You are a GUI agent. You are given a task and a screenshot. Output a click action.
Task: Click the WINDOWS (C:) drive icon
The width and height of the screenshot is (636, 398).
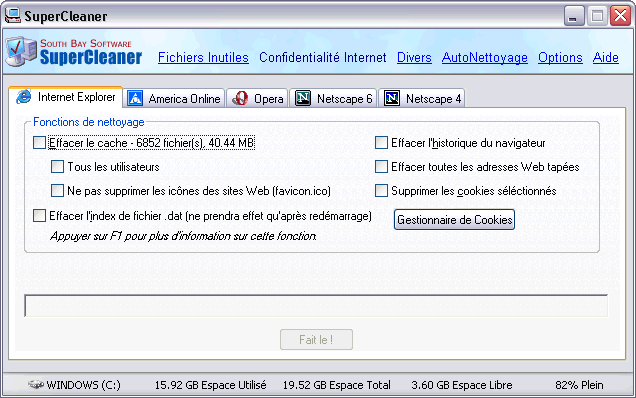coord(36,384)
